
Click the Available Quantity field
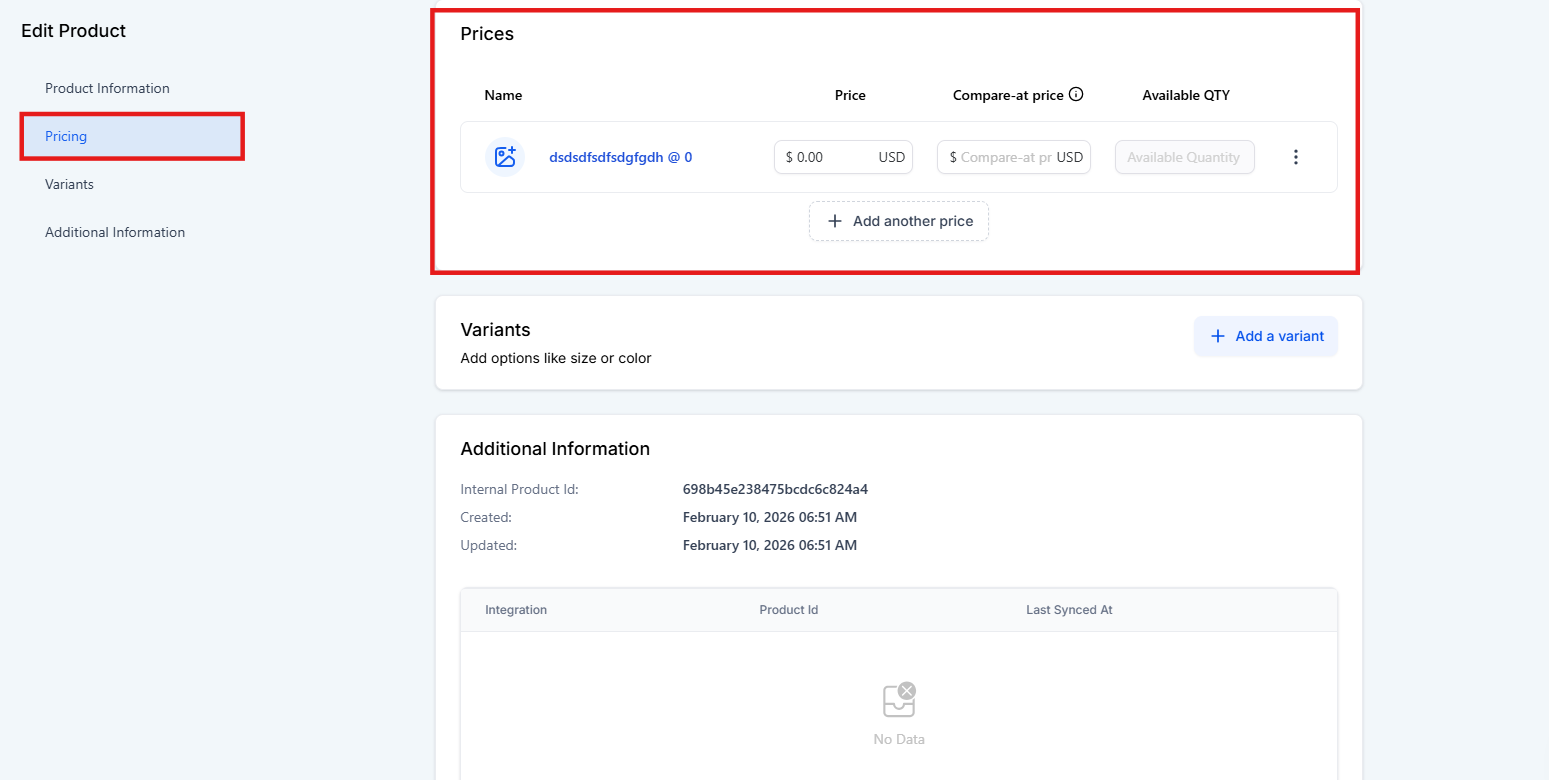tap(1184, 157)
